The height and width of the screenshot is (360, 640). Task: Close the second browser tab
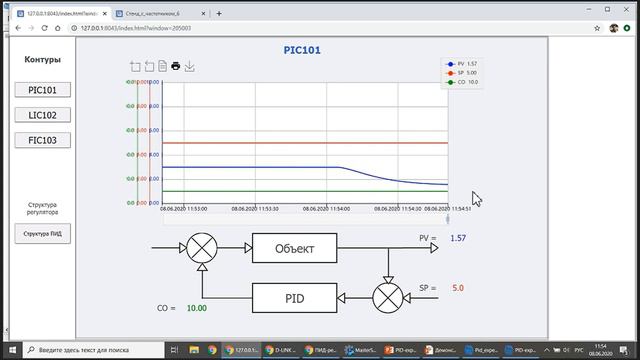click(x=203, y=13)
